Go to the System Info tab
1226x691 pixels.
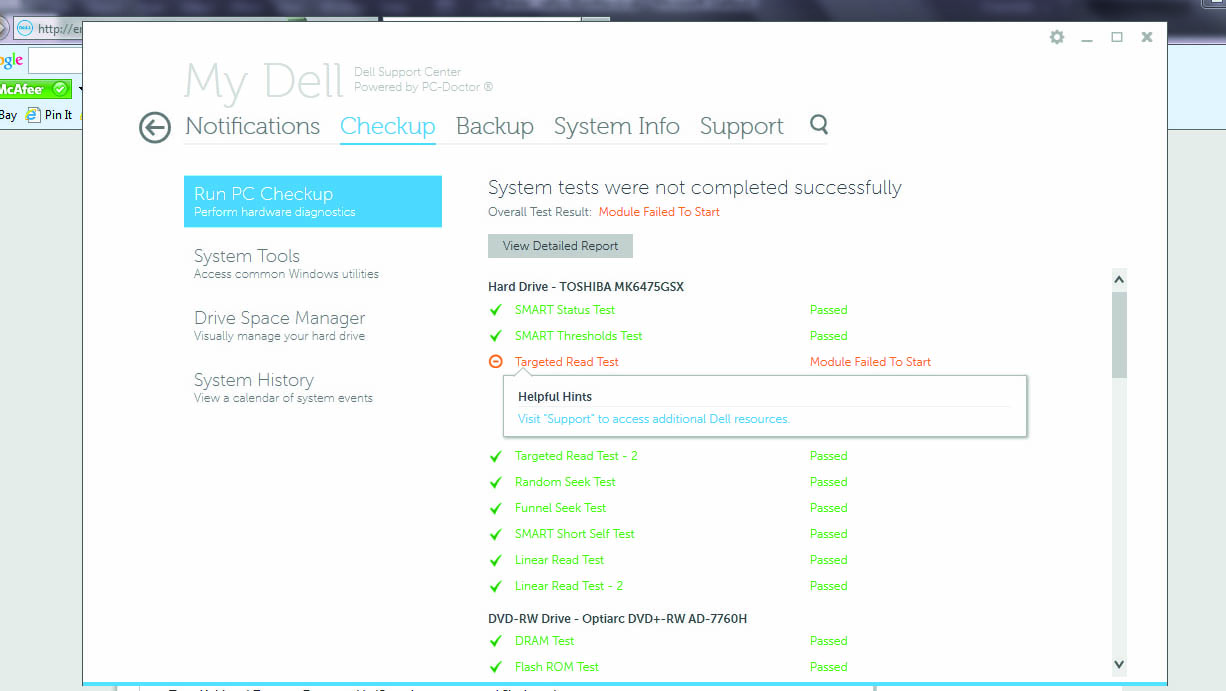coord(616,126)
